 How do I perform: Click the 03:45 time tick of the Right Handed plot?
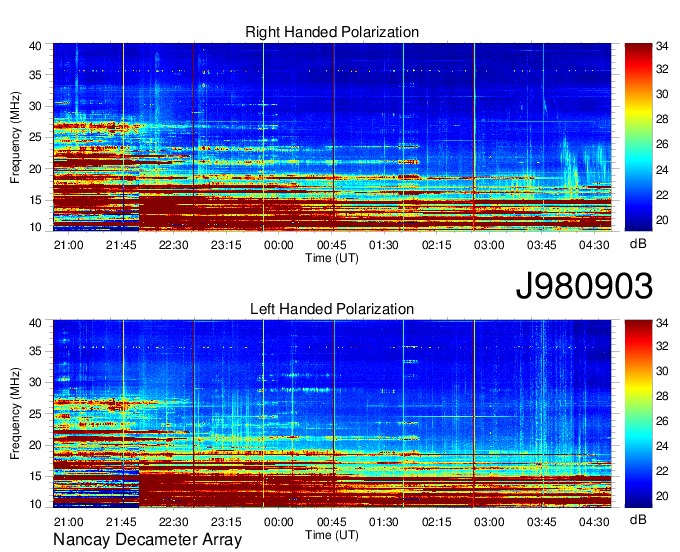[542, 245]
